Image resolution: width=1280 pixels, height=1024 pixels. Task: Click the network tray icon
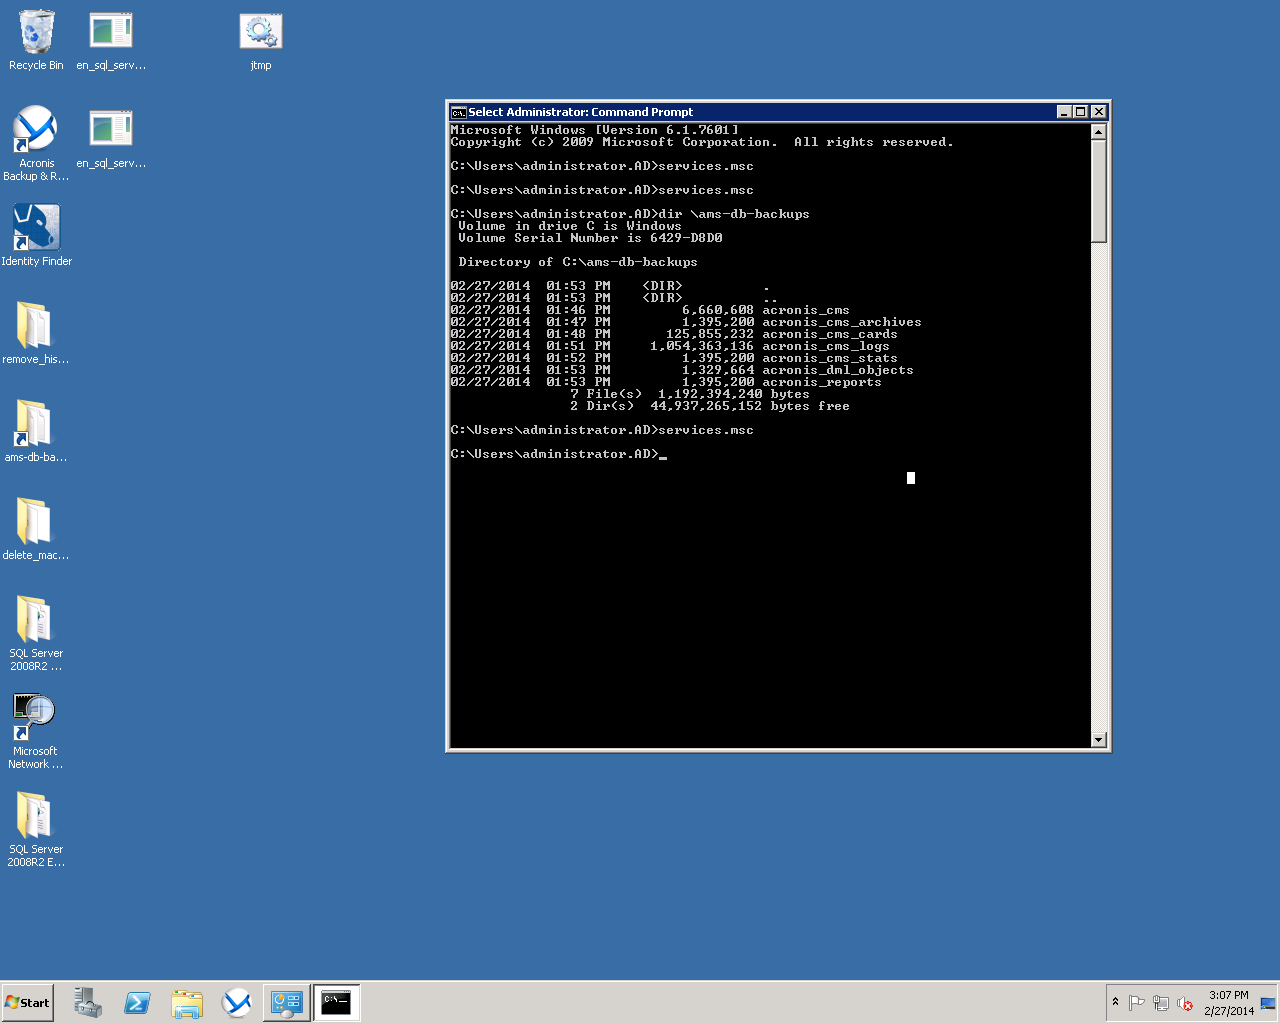pos(1161,1003)
